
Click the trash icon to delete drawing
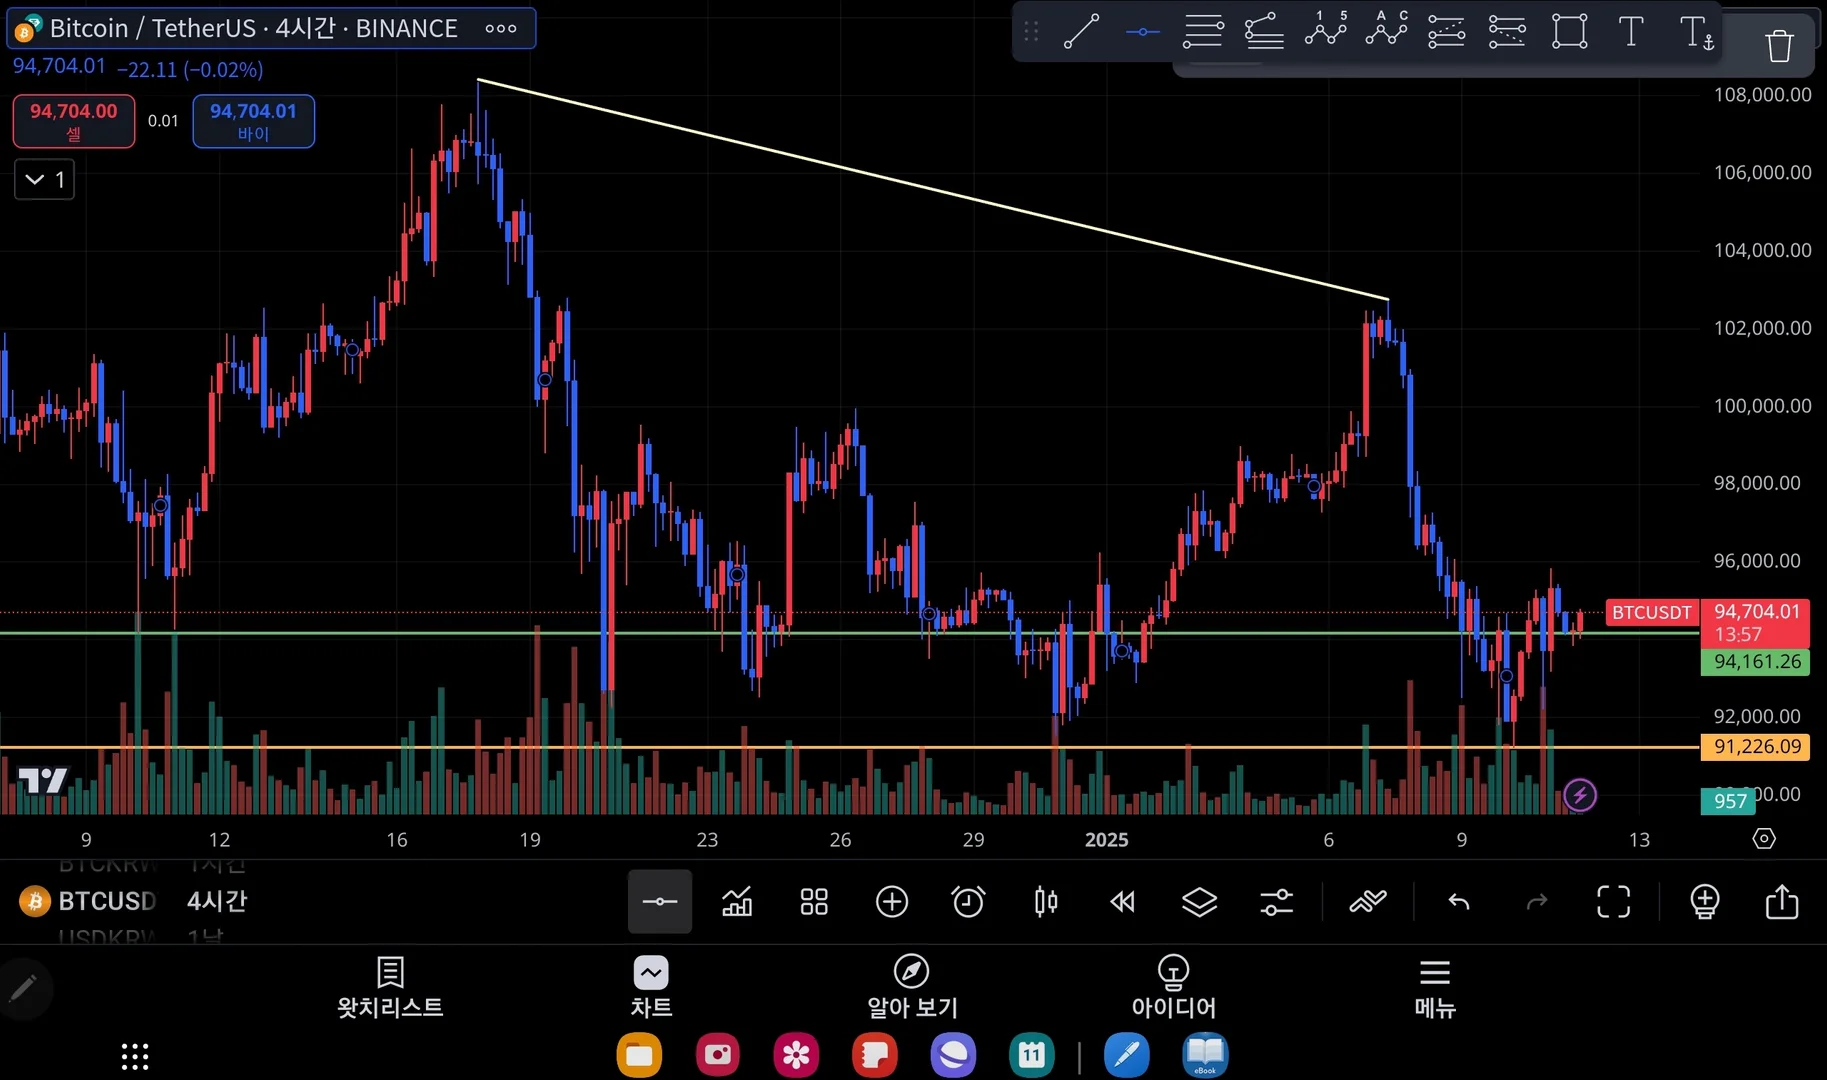[x=1779, y=46]
